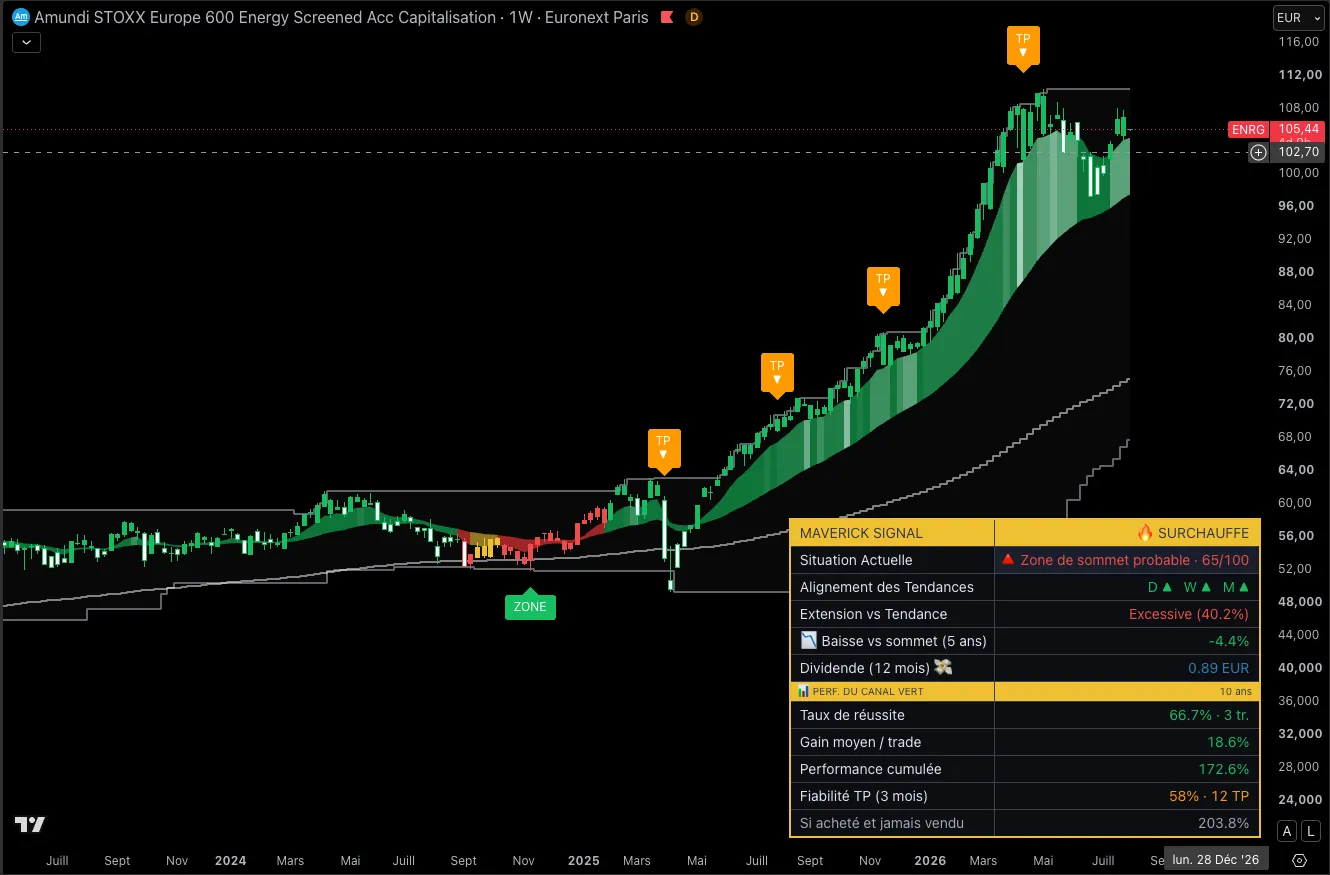Click the plus icon beside price 102,70
This screenshot has width=1330, height=875.
pyautogui.click(x=1258, y=152)
